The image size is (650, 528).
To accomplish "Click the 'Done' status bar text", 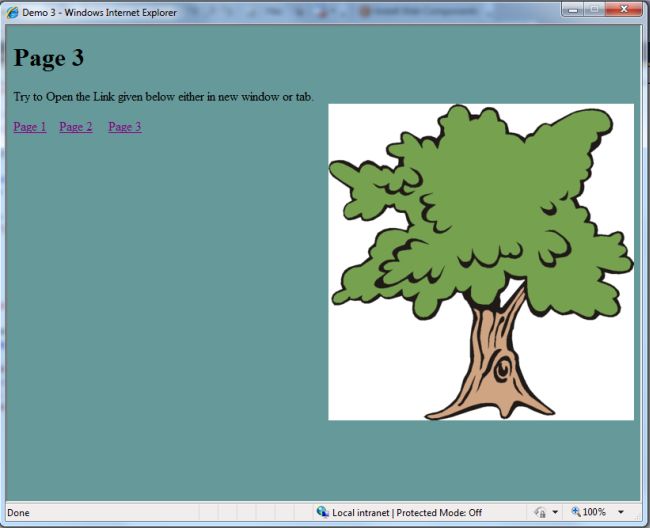I will click(x=18, y=513).
